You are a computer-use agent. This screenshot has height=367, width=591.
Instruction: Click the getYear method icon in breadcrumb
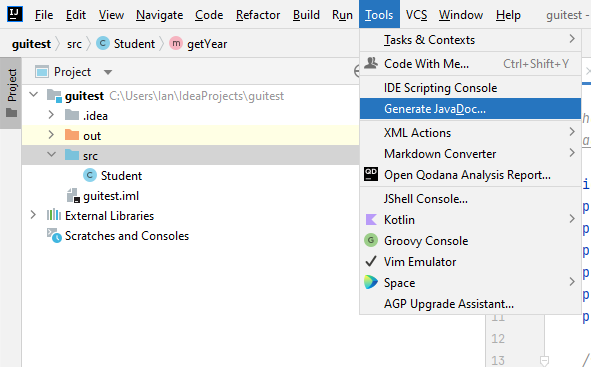tap(176, 43)
